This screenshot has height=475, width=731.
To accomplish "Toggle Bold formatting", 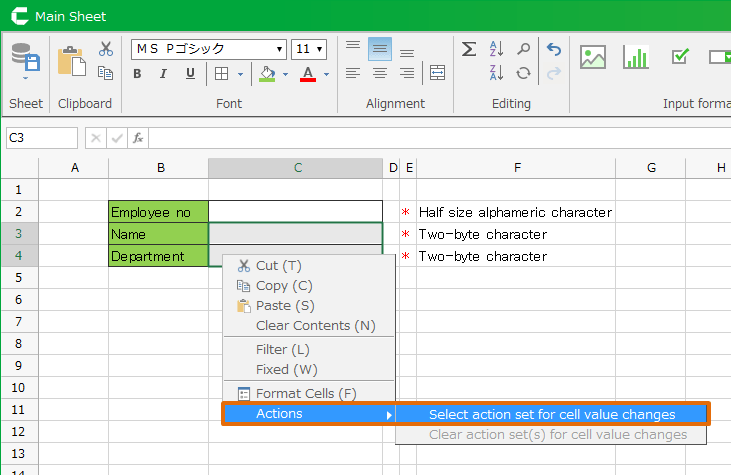I will pos(137,74).
